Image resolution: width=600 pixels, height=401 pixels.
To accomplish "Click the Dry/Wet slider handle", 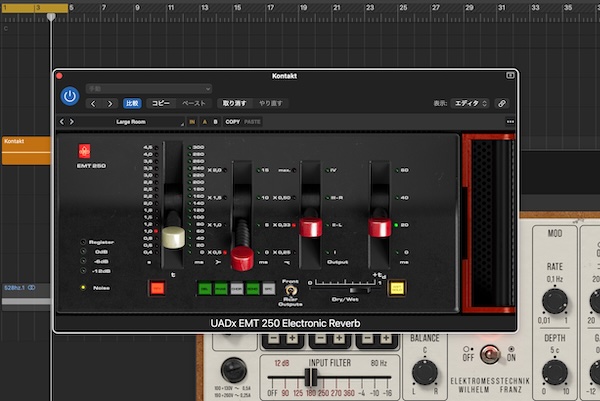I will coord(360,291).
